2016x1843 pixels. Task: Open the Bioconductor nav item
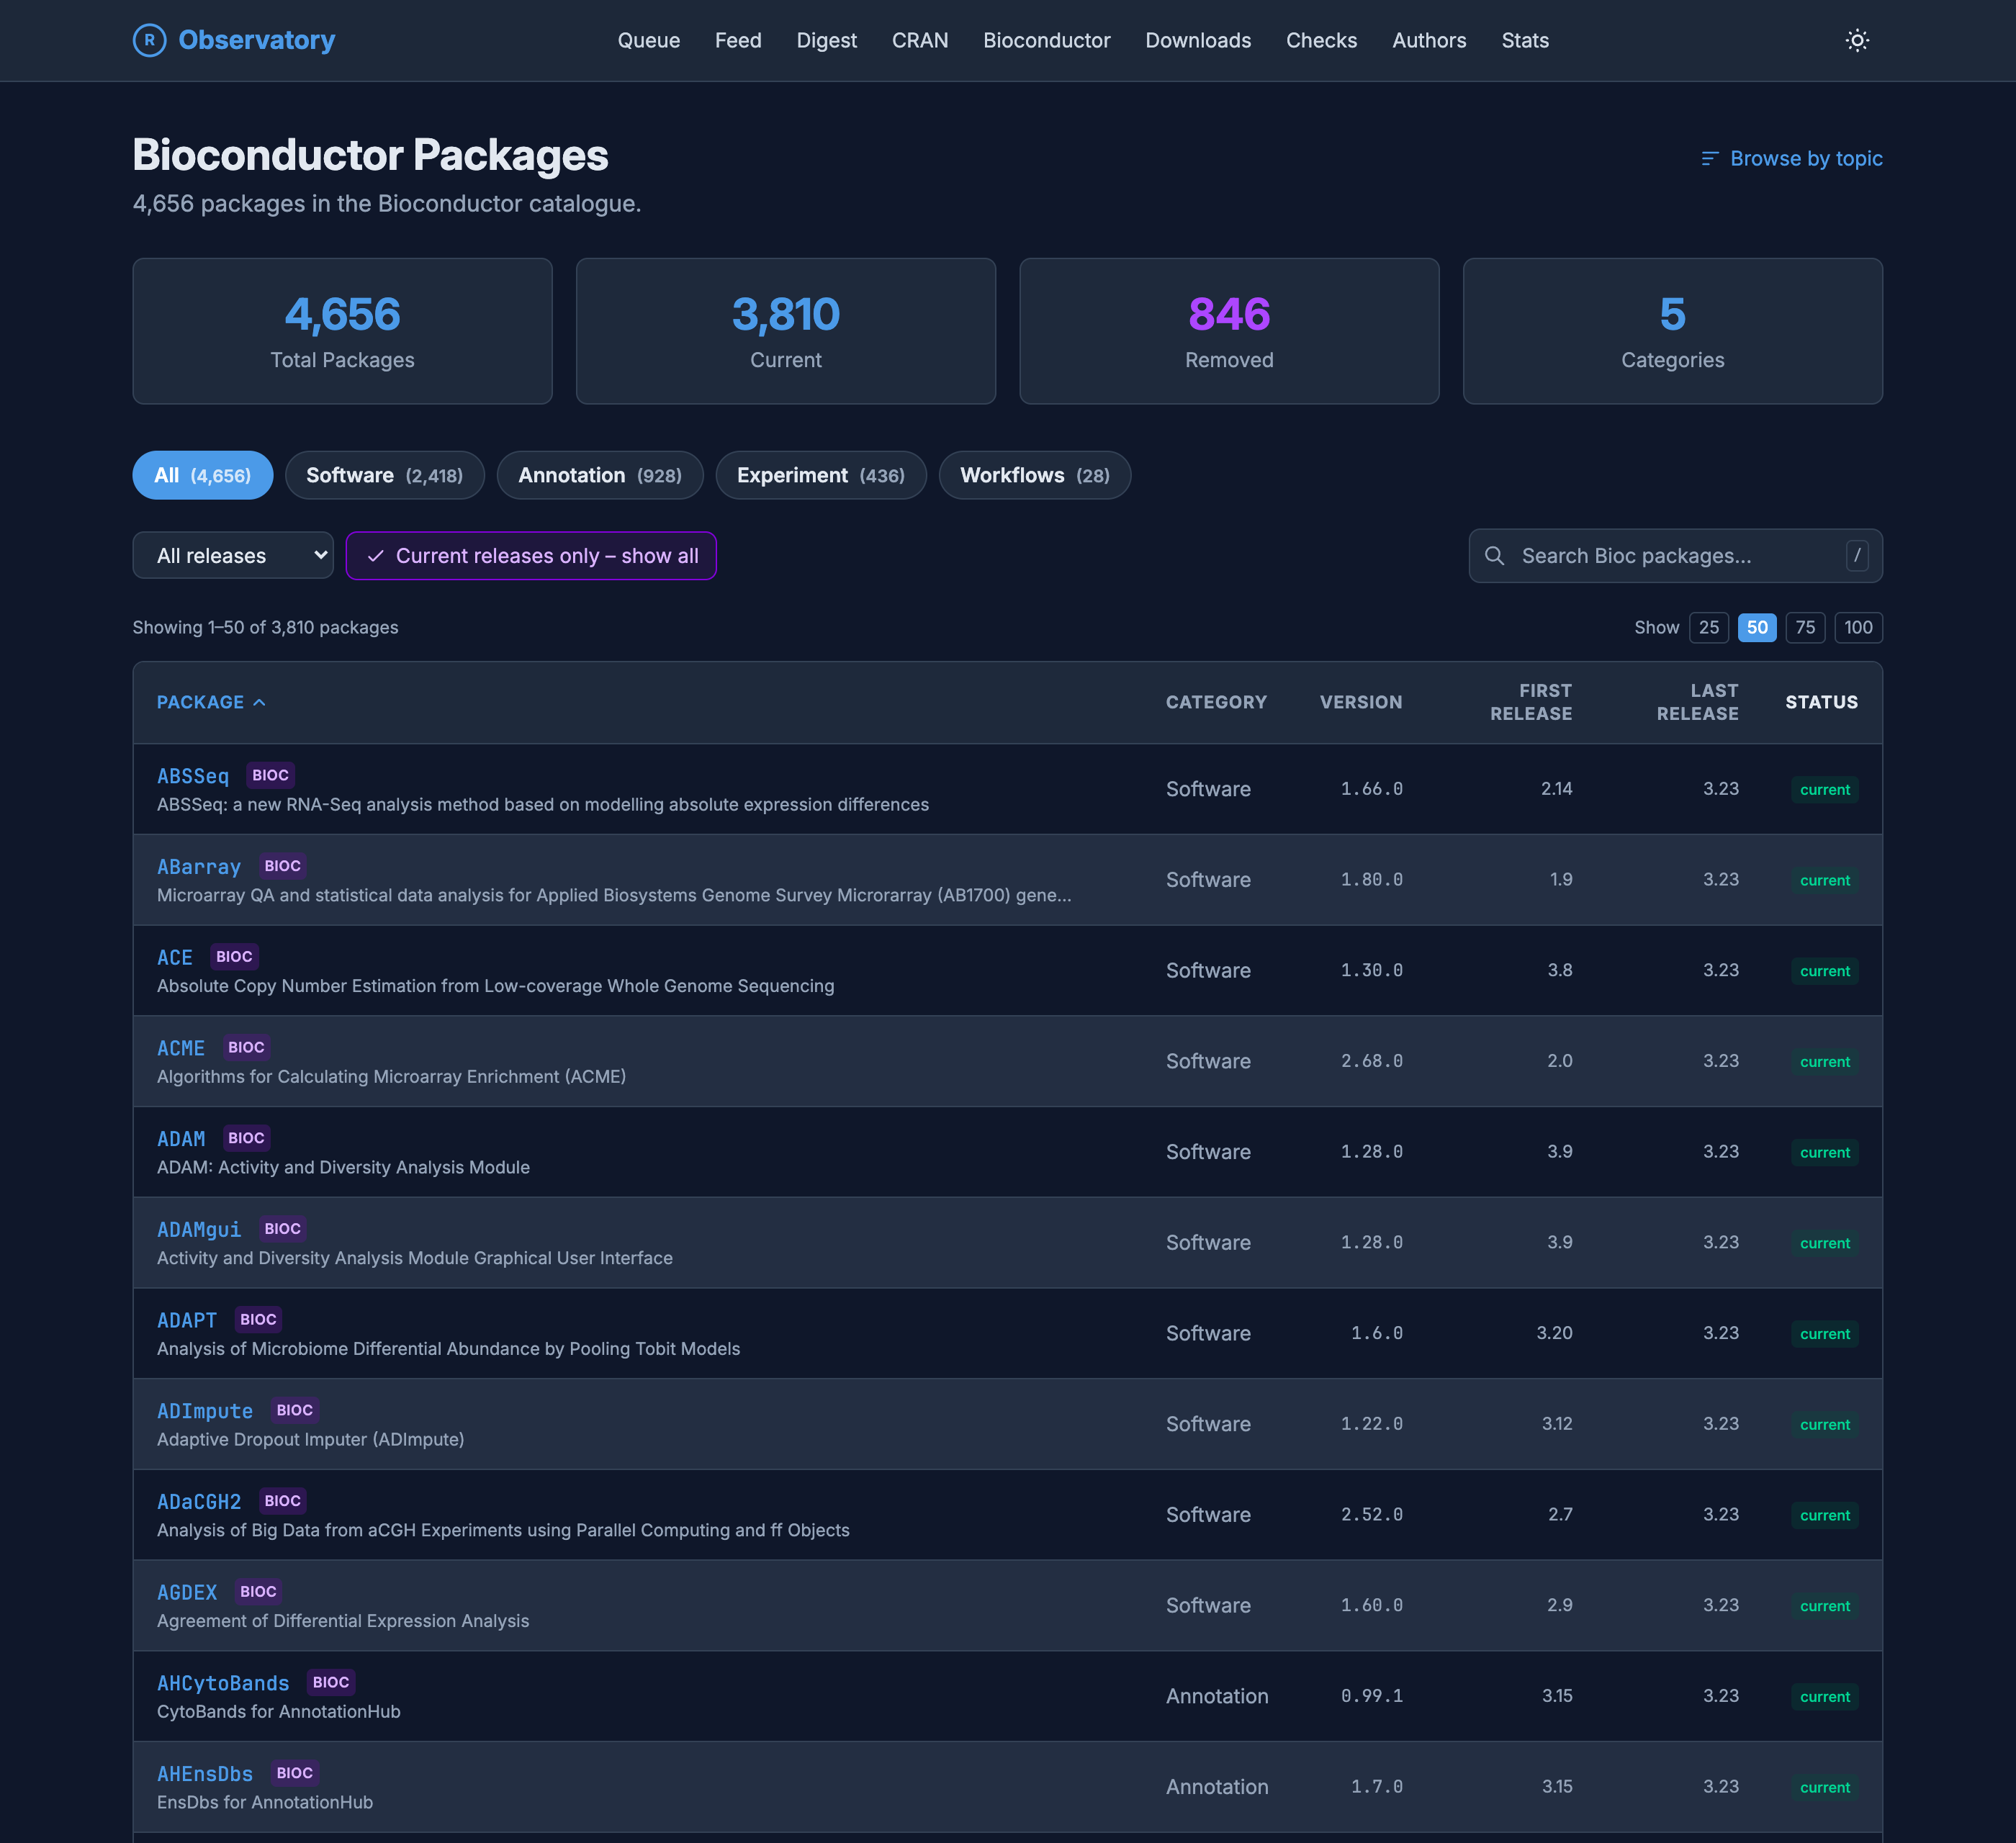tap(1046, 41)
